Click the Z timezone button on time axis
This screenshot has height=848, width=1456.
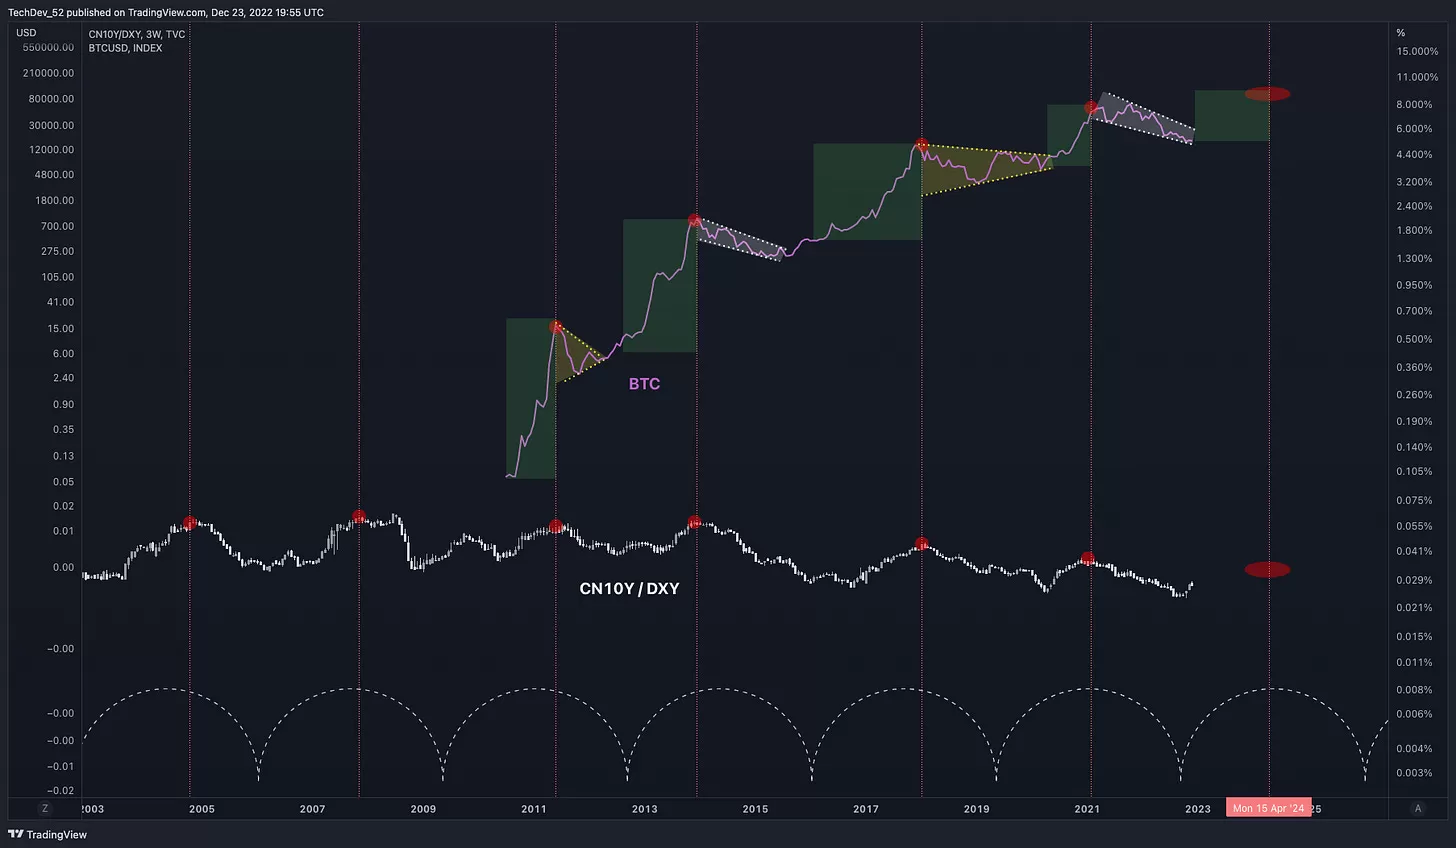pos(44,808)
